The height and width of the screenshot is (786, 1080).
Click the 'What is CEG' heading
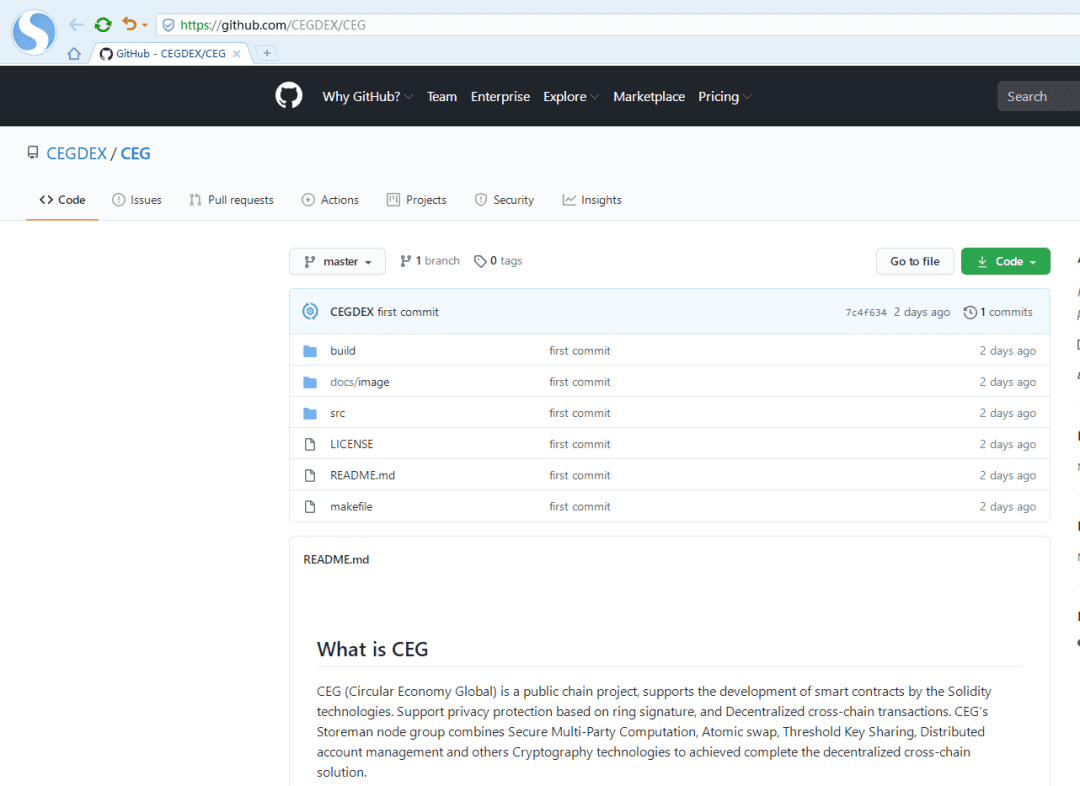(372, 649)
